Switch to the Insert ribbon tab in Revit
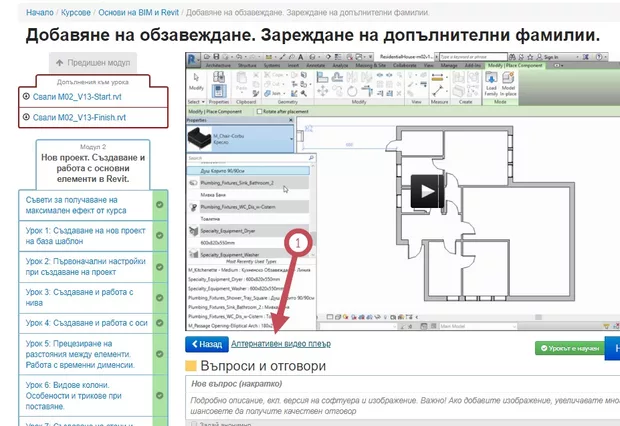Screen dimensions: 620x426 click(x=293, y=65)
